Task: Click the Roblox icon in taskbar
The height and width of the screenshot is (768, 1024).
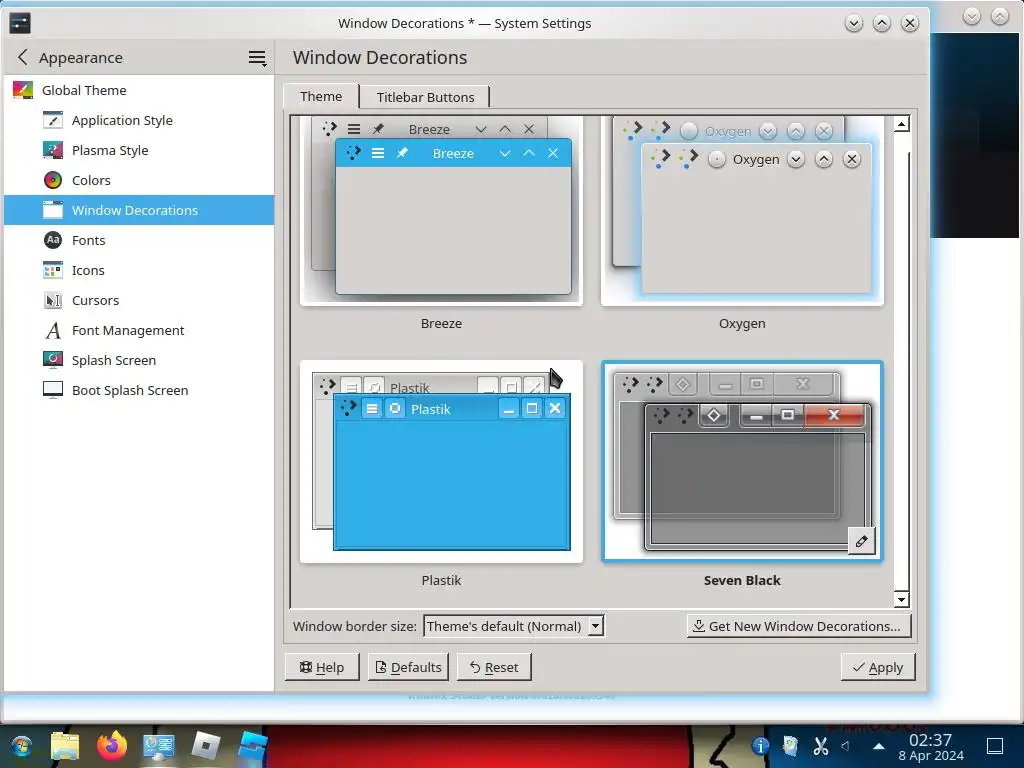Action: (206, 746)
